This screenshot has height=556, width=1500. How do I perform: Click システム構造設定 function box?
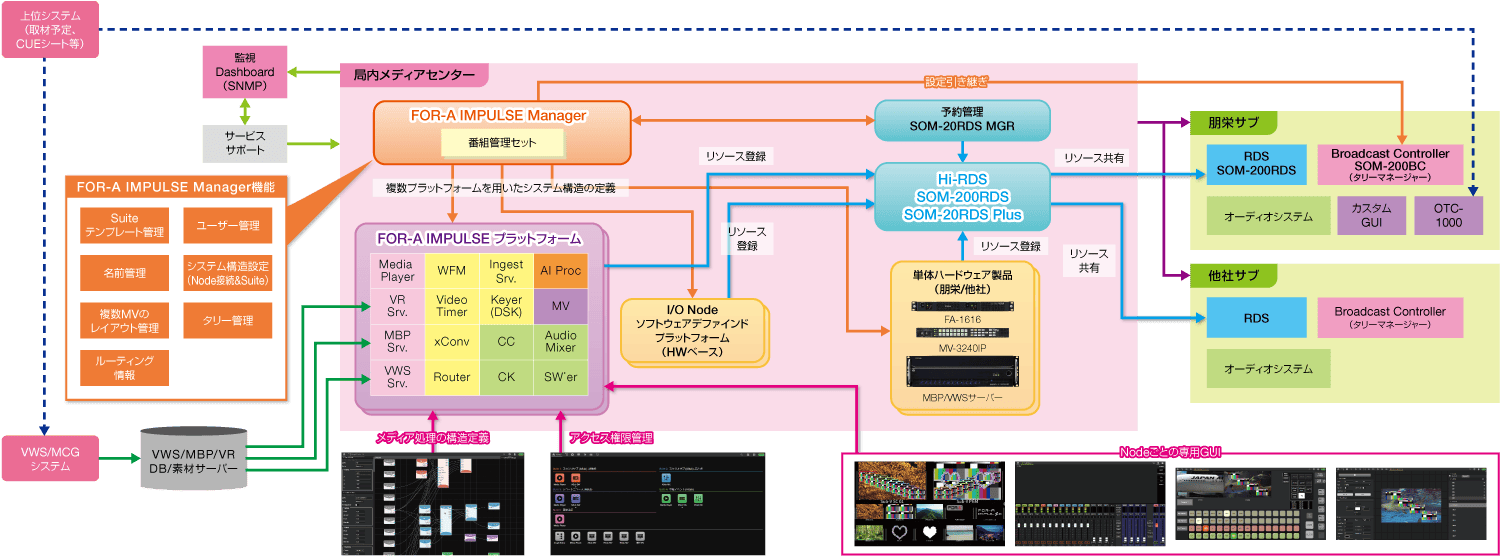pos(228,273)
